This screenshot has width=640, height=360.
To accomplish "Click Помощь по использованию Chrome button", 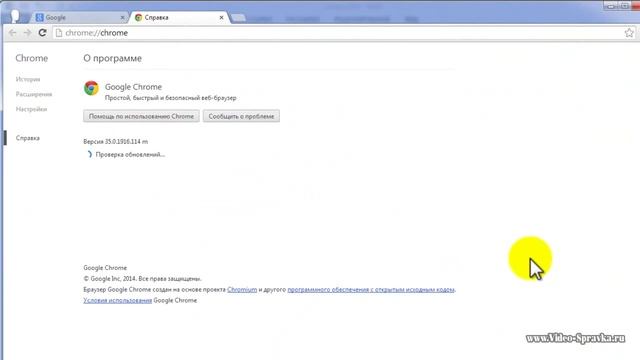I will [141, 116].
